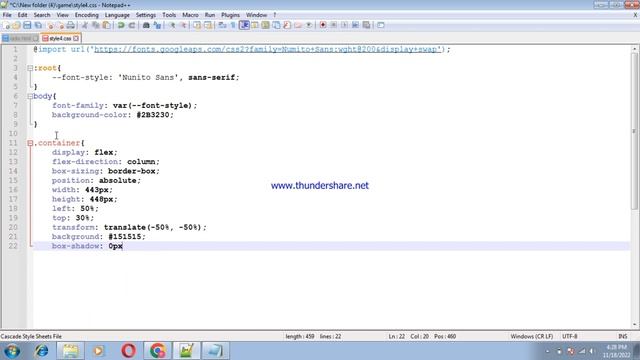Screen dimensions: 640x360
Task: Close the style4.css tab with its X
Action: [76, 38]
